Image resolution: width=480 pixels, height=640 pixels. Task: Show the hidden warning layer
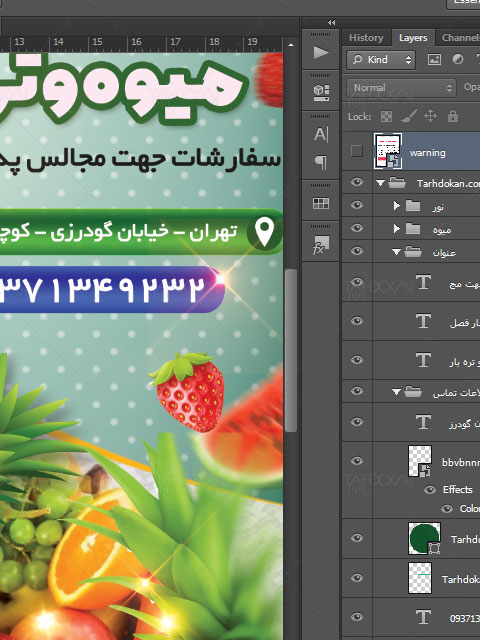[357, 151]
